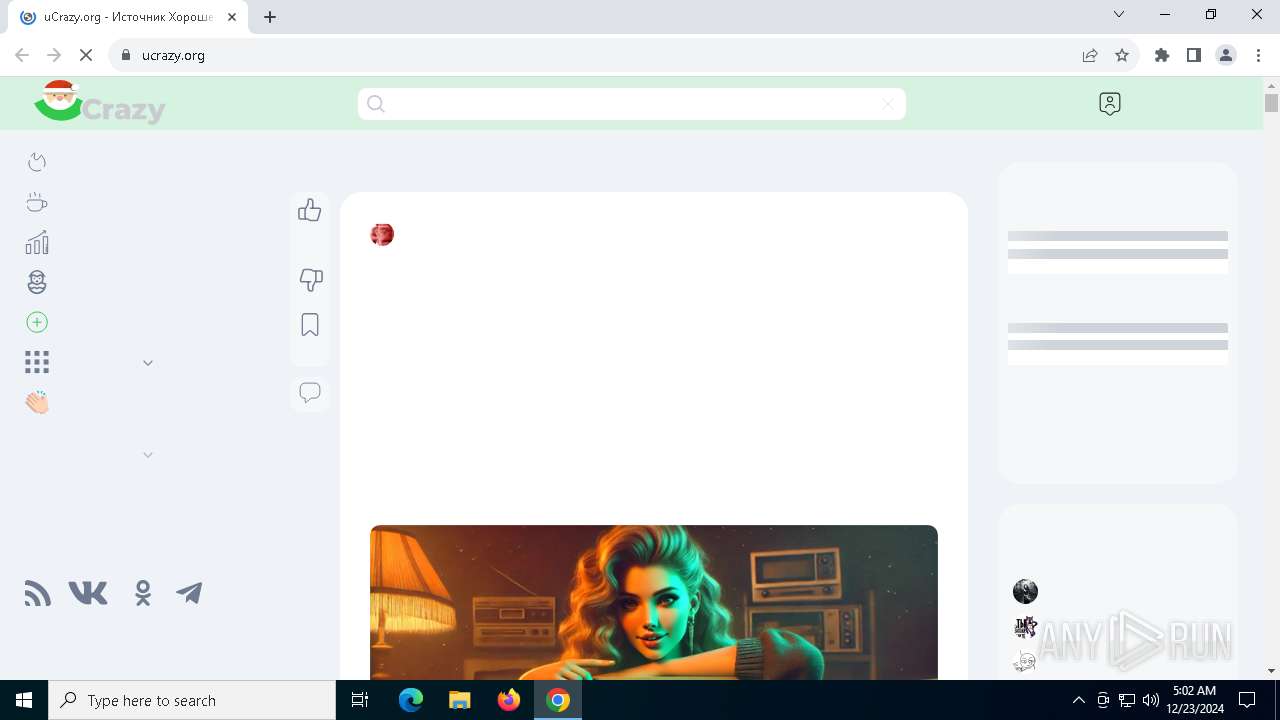Select the uCrazy.org tab

click(127, 17)
